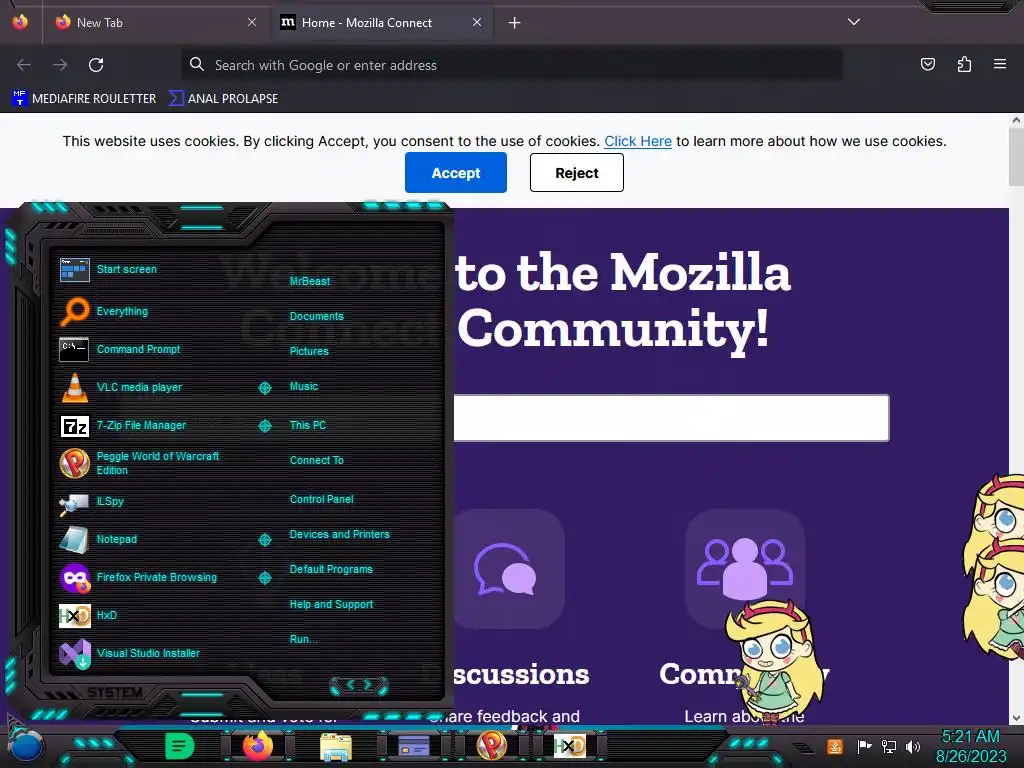The width and height of the screenshot is (1024, 768).
Task: Click the HxD icon in taskbar
Action: point(569,746)
